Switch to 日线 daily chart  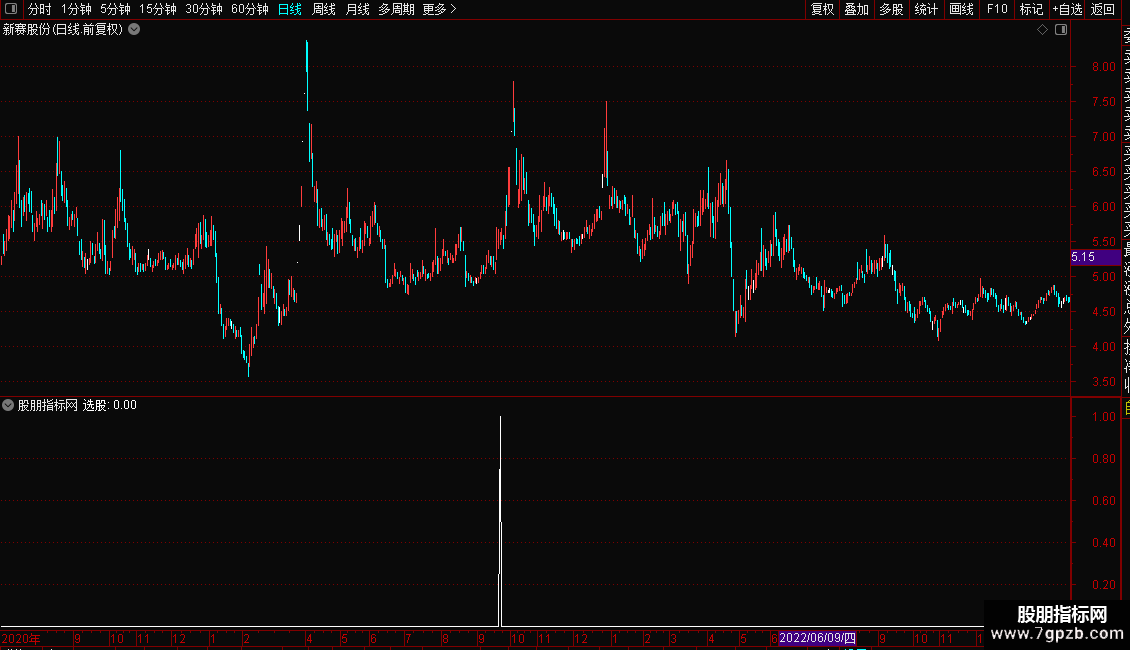[x=290, y=9]
